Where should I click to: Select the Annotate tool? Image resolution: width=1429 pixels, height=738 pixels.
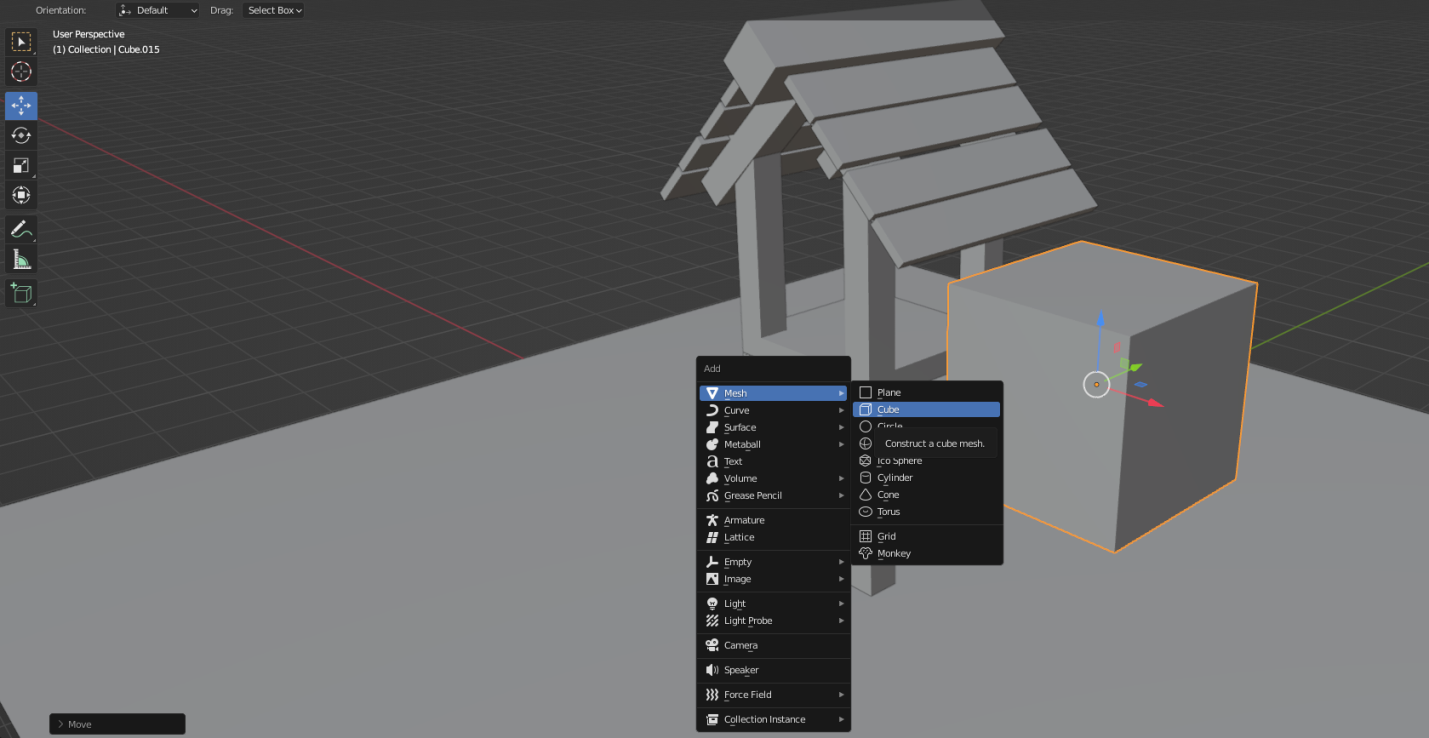[21, 229]
